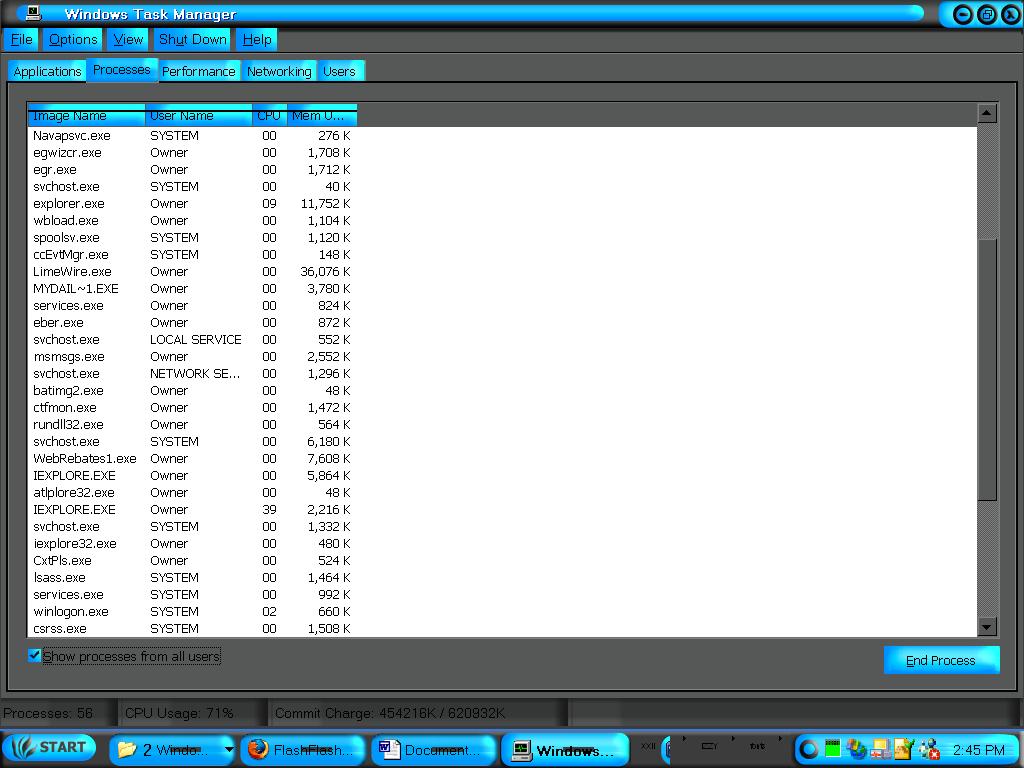1024x768 pixels.
Task: Open the Help menu
Action: pos(257,39)
